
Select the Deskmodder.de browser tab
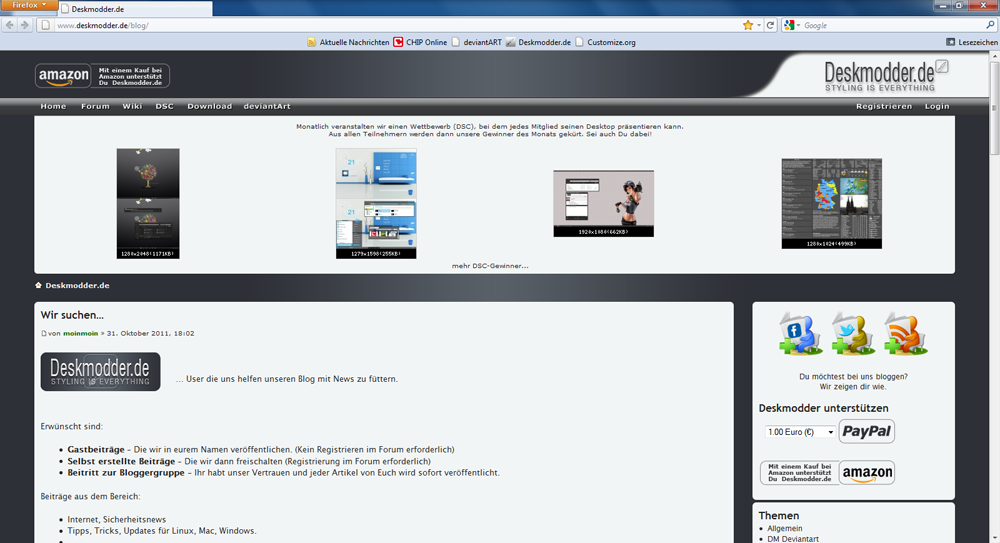(x=135, y=9)
